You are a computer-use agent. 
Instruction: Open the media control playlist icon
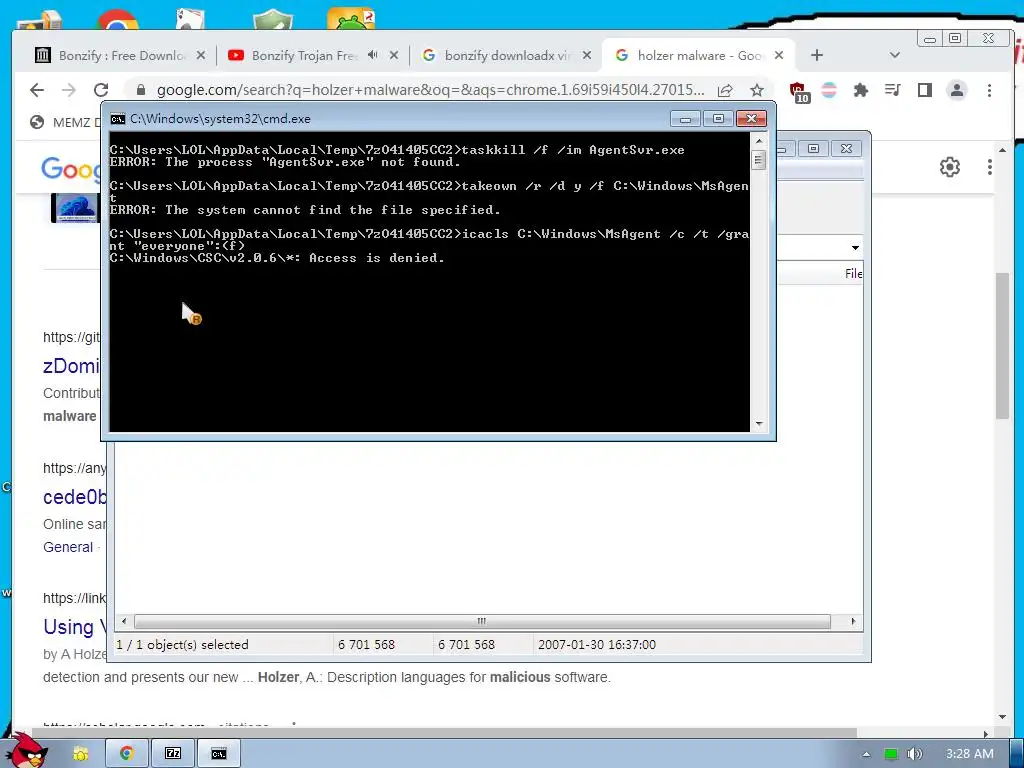pos(893,90)
